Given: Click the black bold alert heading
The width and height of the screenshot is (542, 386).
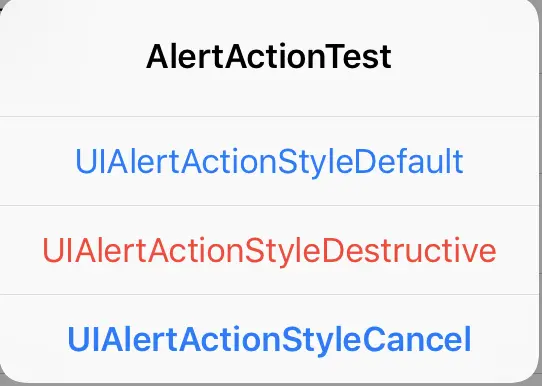Looking at the screenshot, I should click(x=269, y=57).
